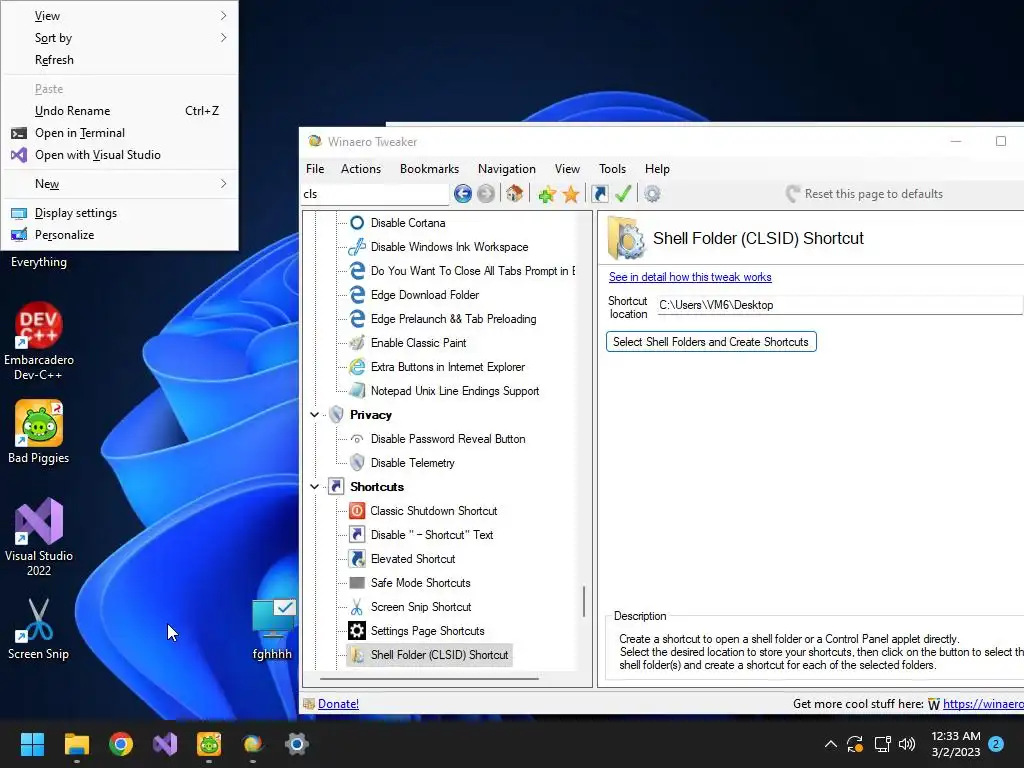
Task: Click the greyed forward arrow in Winaero toolbar
Action: 486,194
